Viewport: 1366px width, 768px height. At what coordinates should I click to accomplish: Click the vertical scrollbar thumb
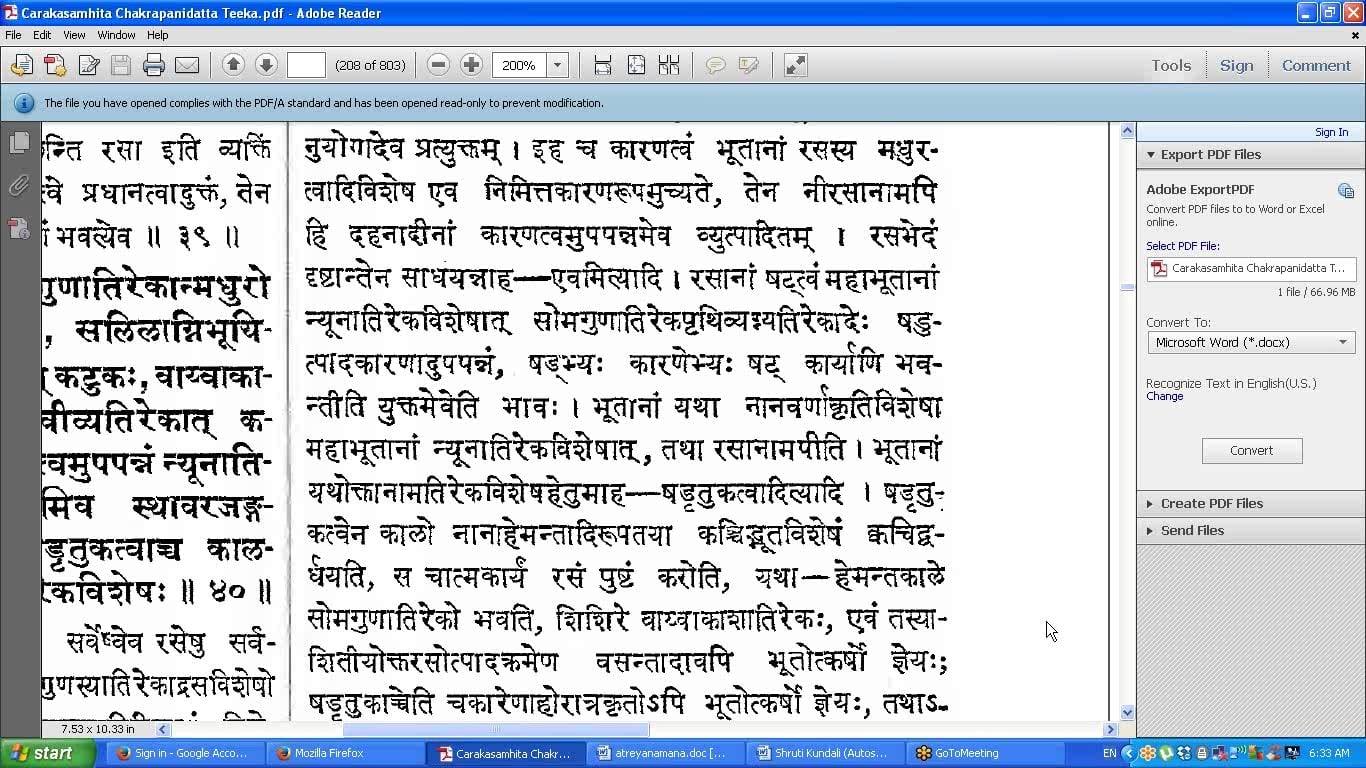[x=1127, y=288]
